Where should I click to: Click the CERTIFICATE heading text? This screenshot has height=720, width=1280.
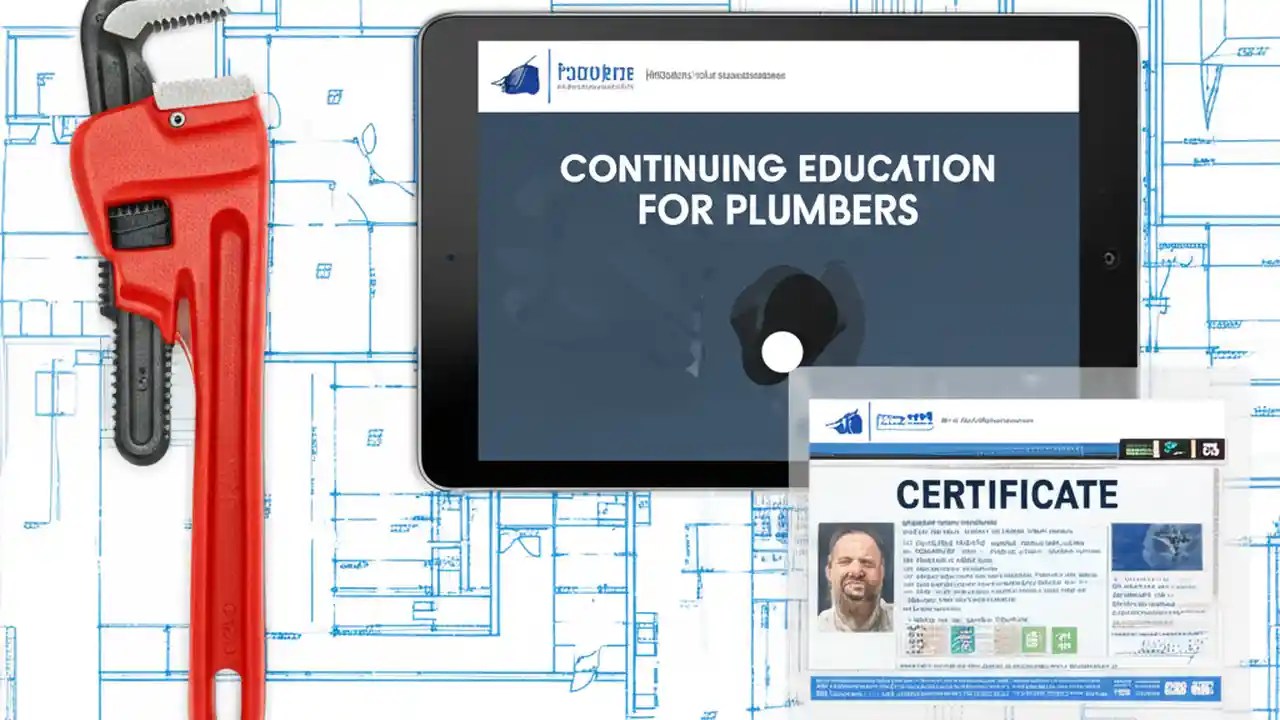tap(1009, 491)
